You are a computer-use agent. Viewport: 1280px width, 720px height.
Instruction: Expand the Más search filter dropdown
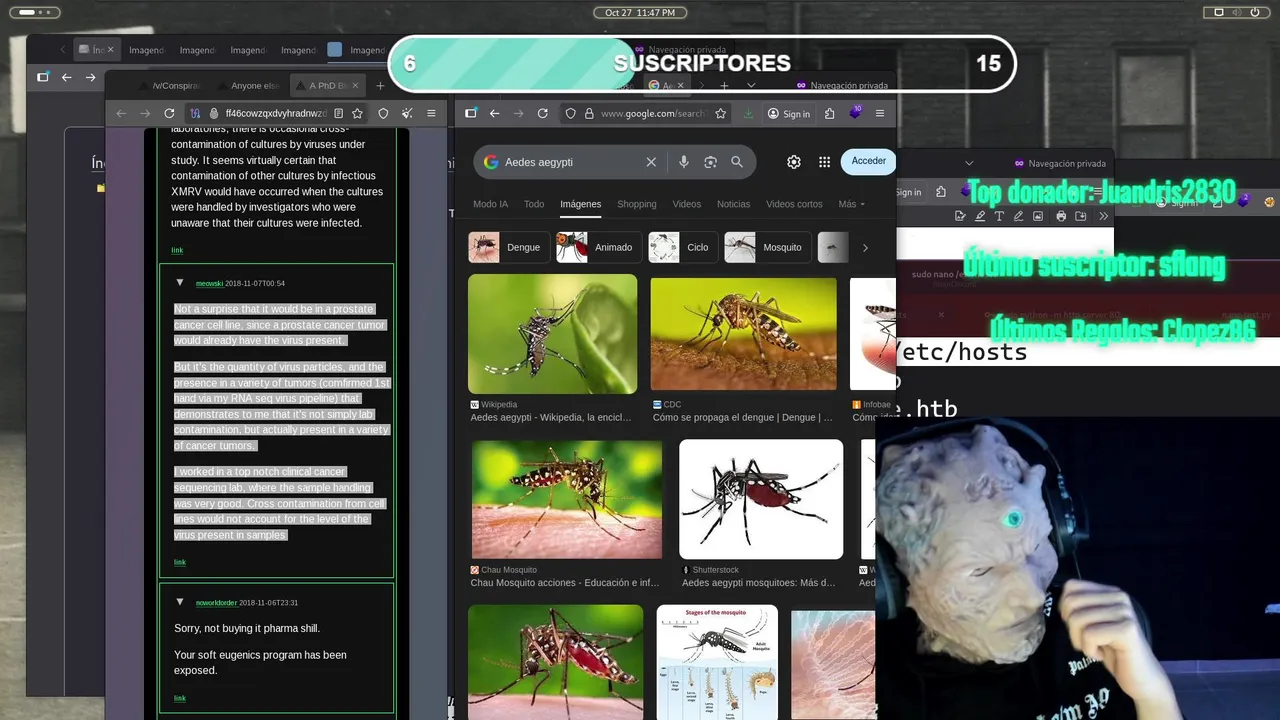click(851, 204)
